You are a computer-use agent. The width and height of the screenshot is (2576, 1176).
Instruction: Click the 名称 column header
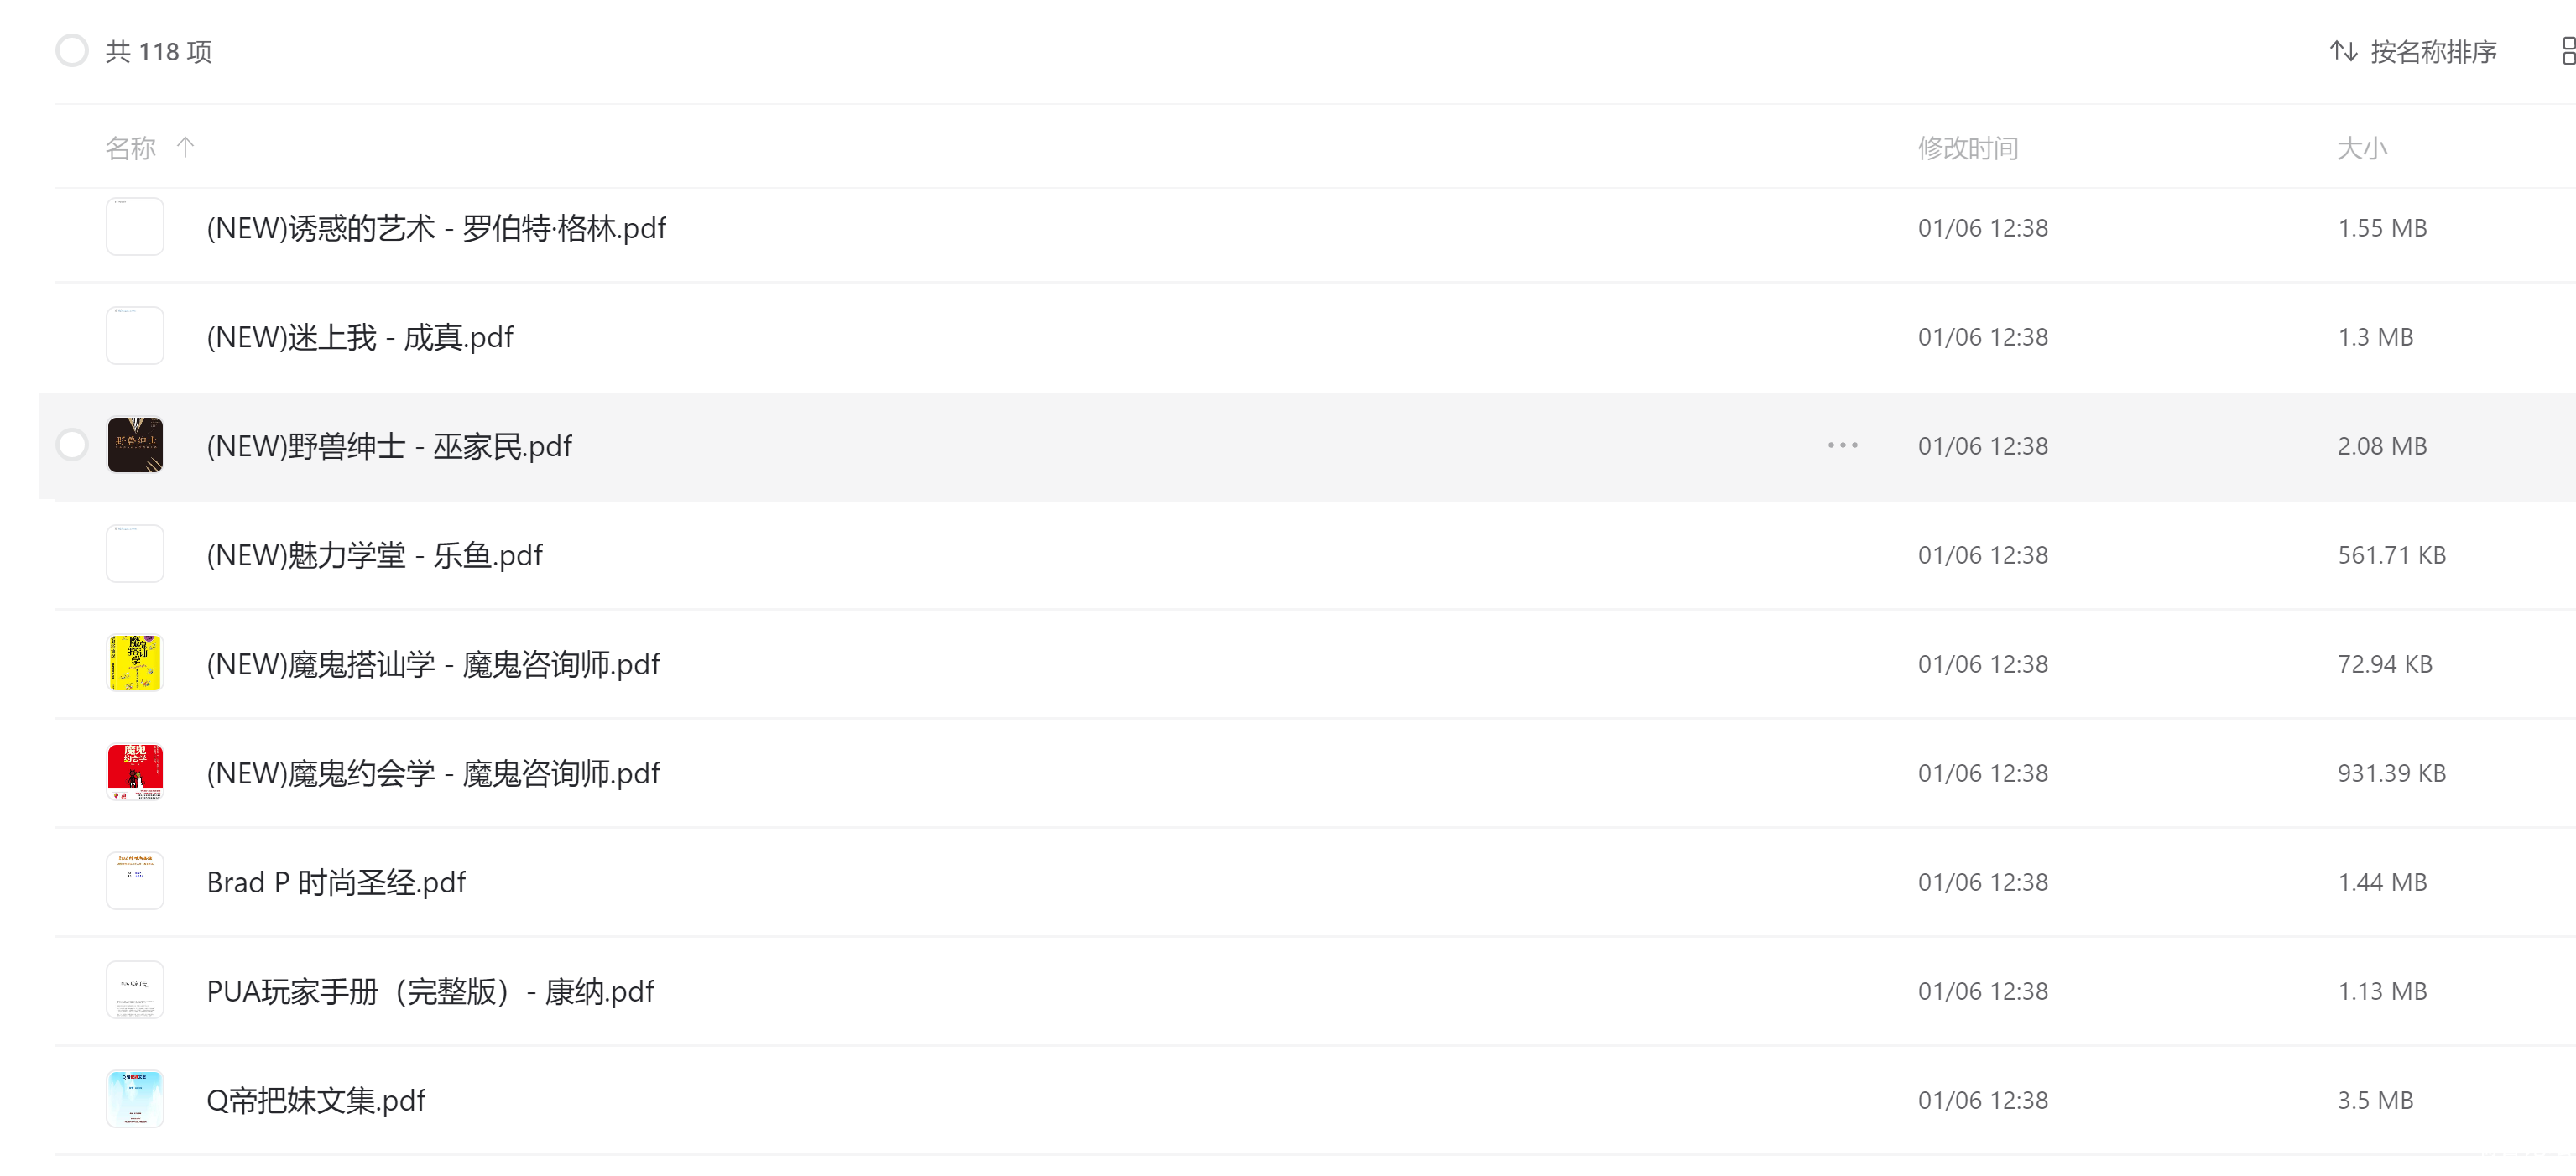click(x=131, y=148)
